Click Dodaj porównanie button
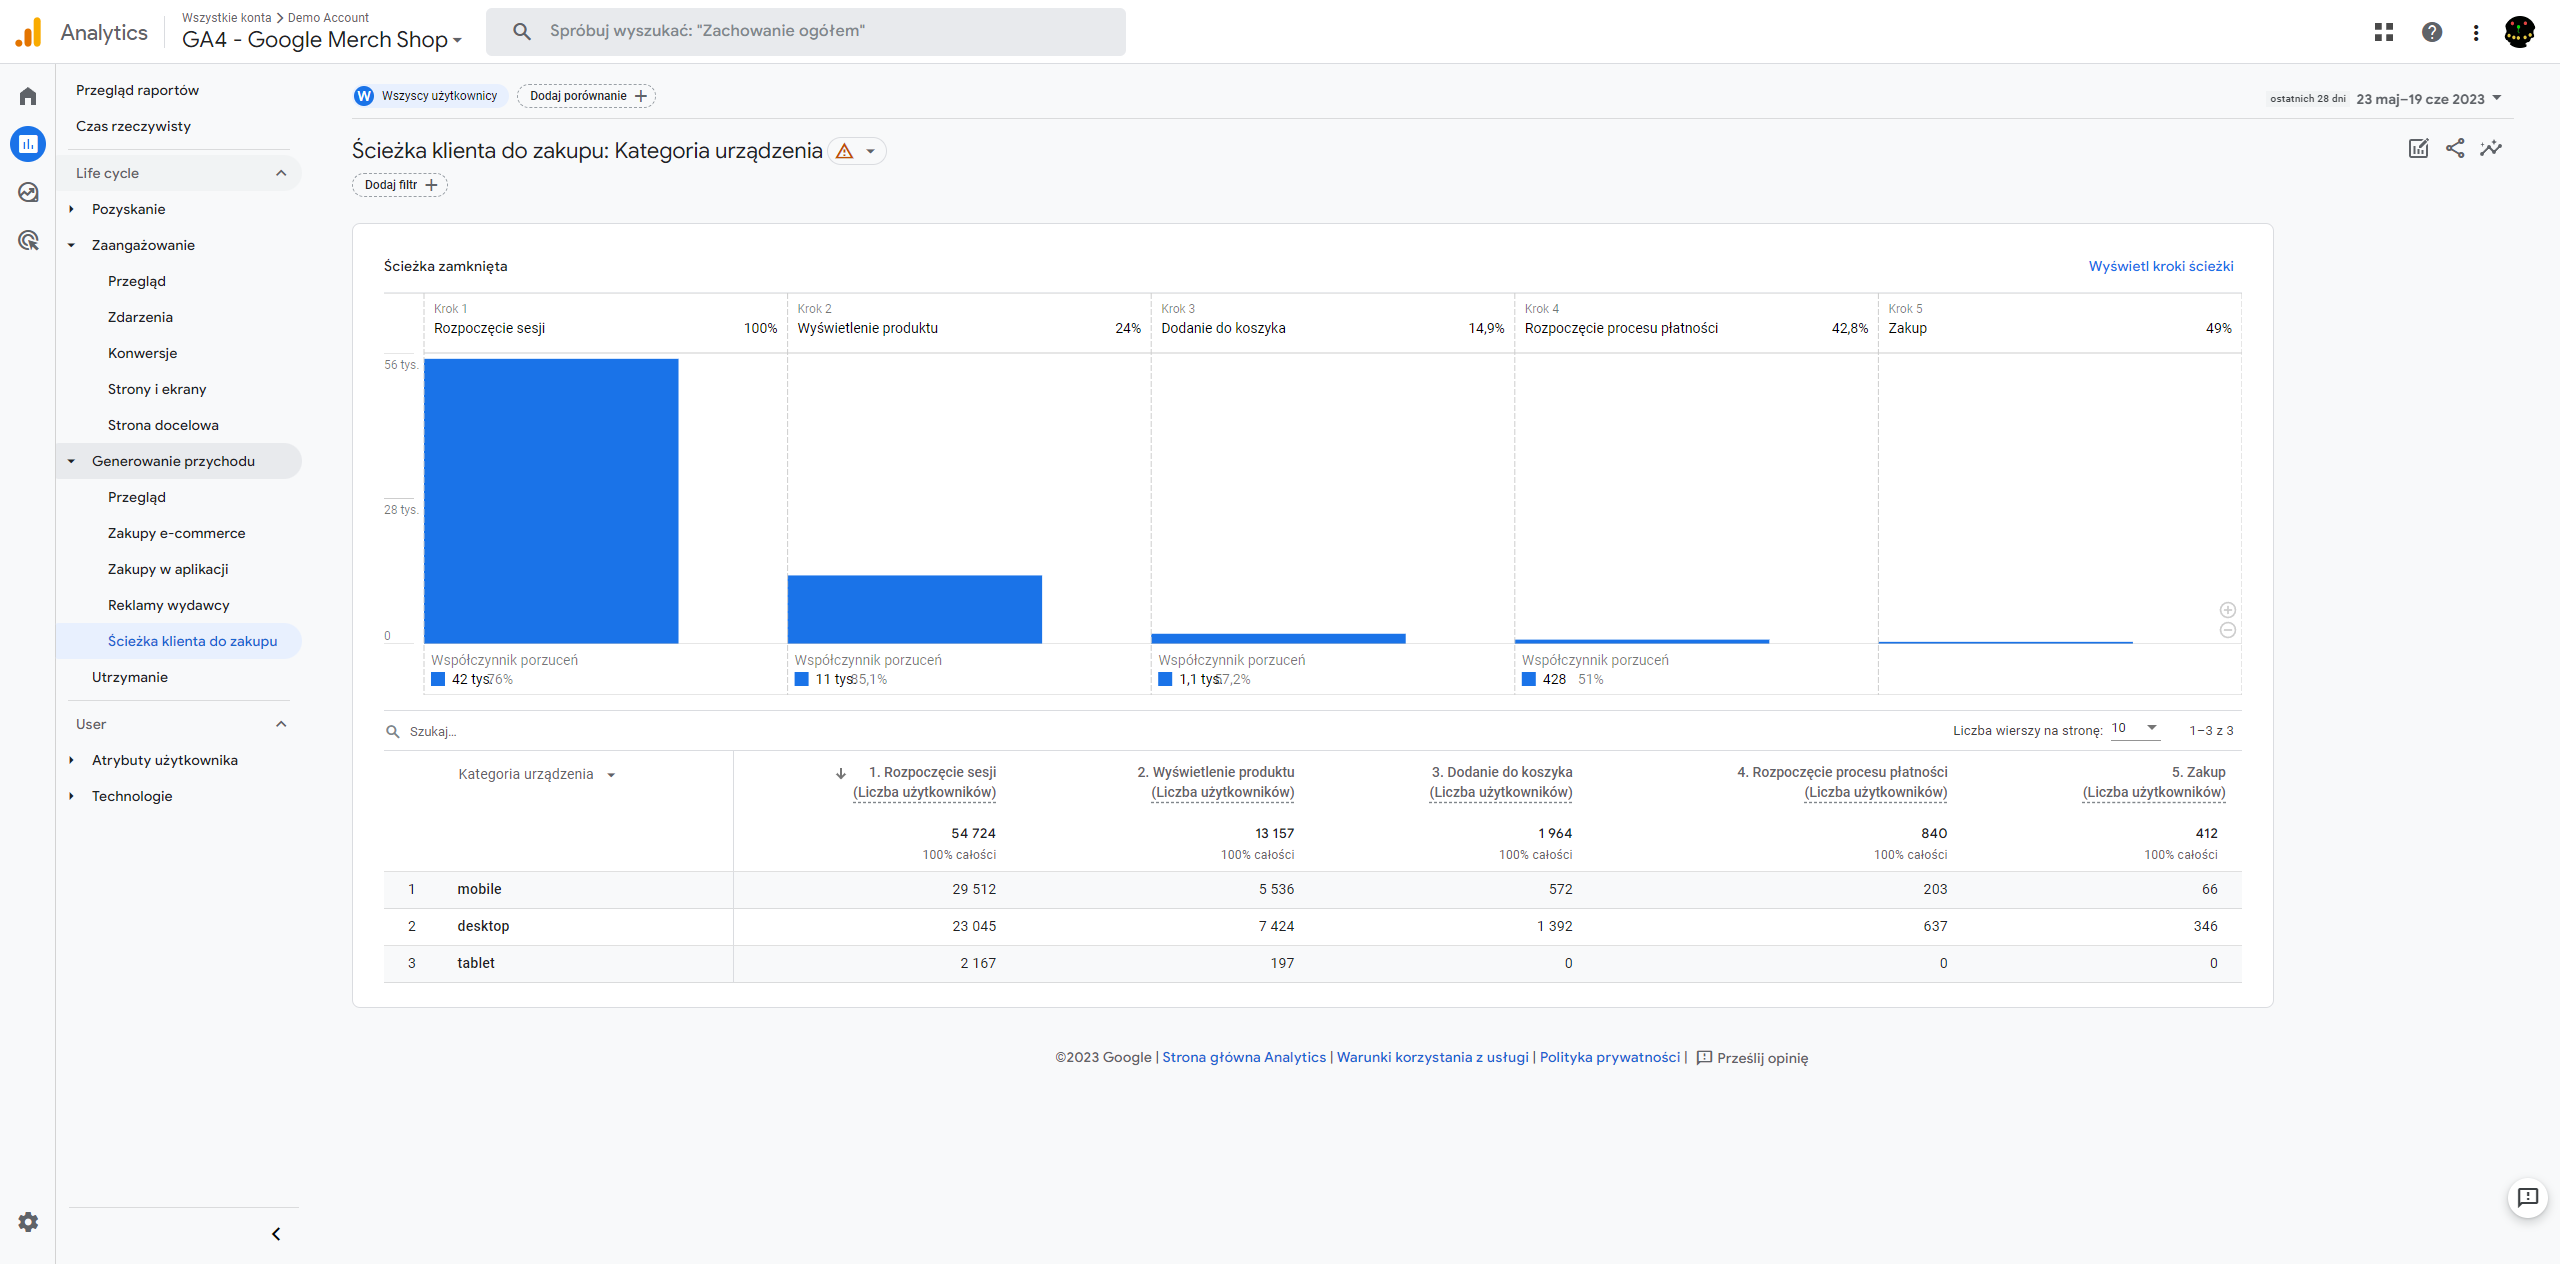The height and width of the screenshot is (1264, 2560). (x=583, y=95)
